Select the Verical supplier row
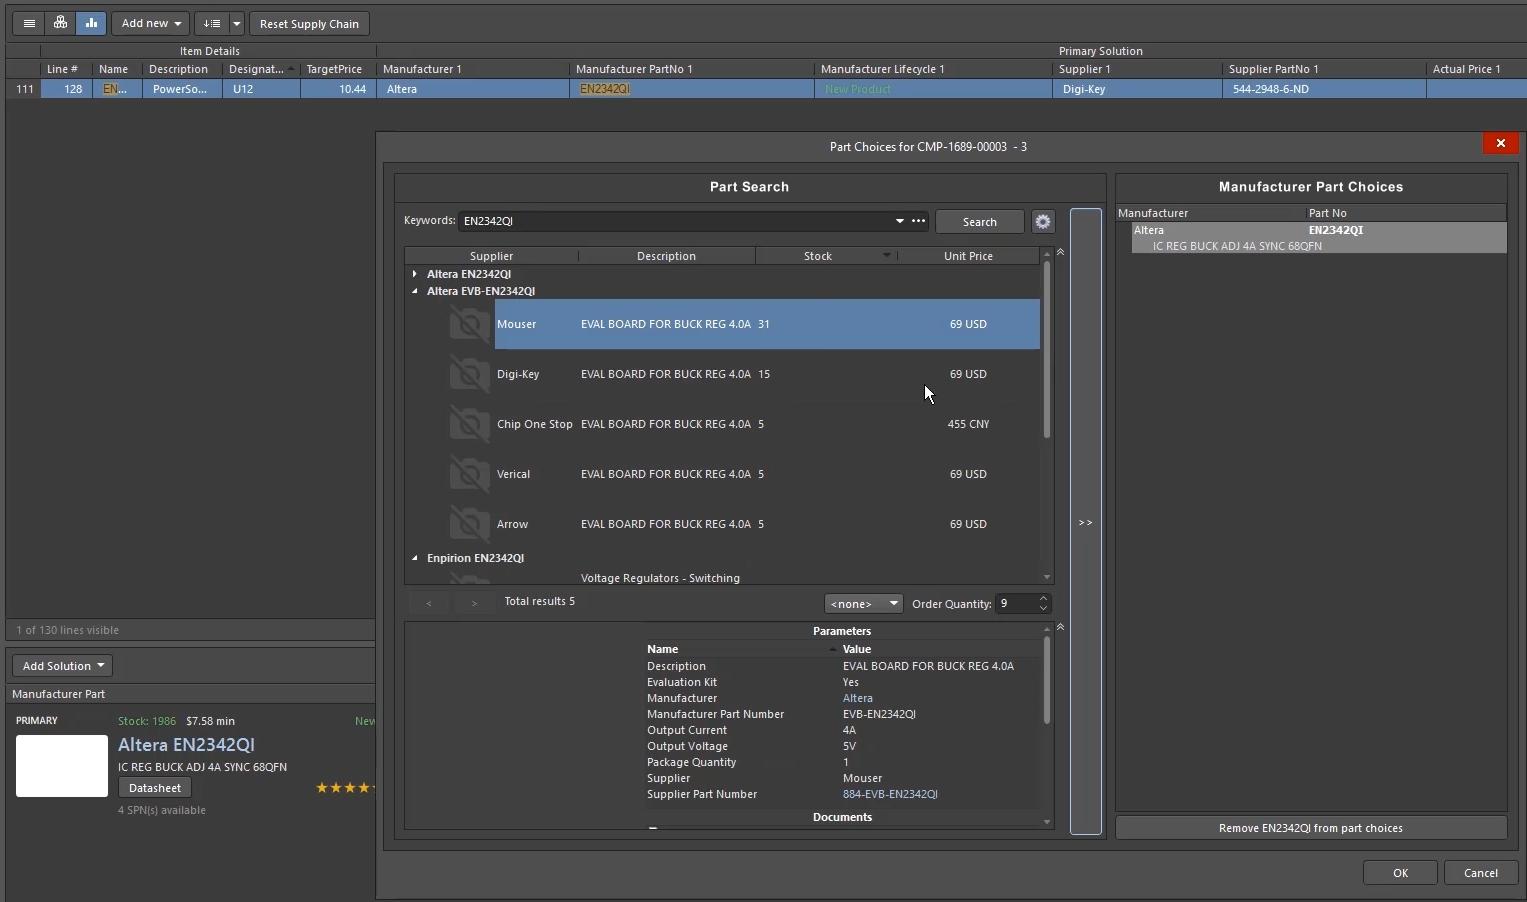This screenshot has height=902, width=1527. tap(767, 474)
